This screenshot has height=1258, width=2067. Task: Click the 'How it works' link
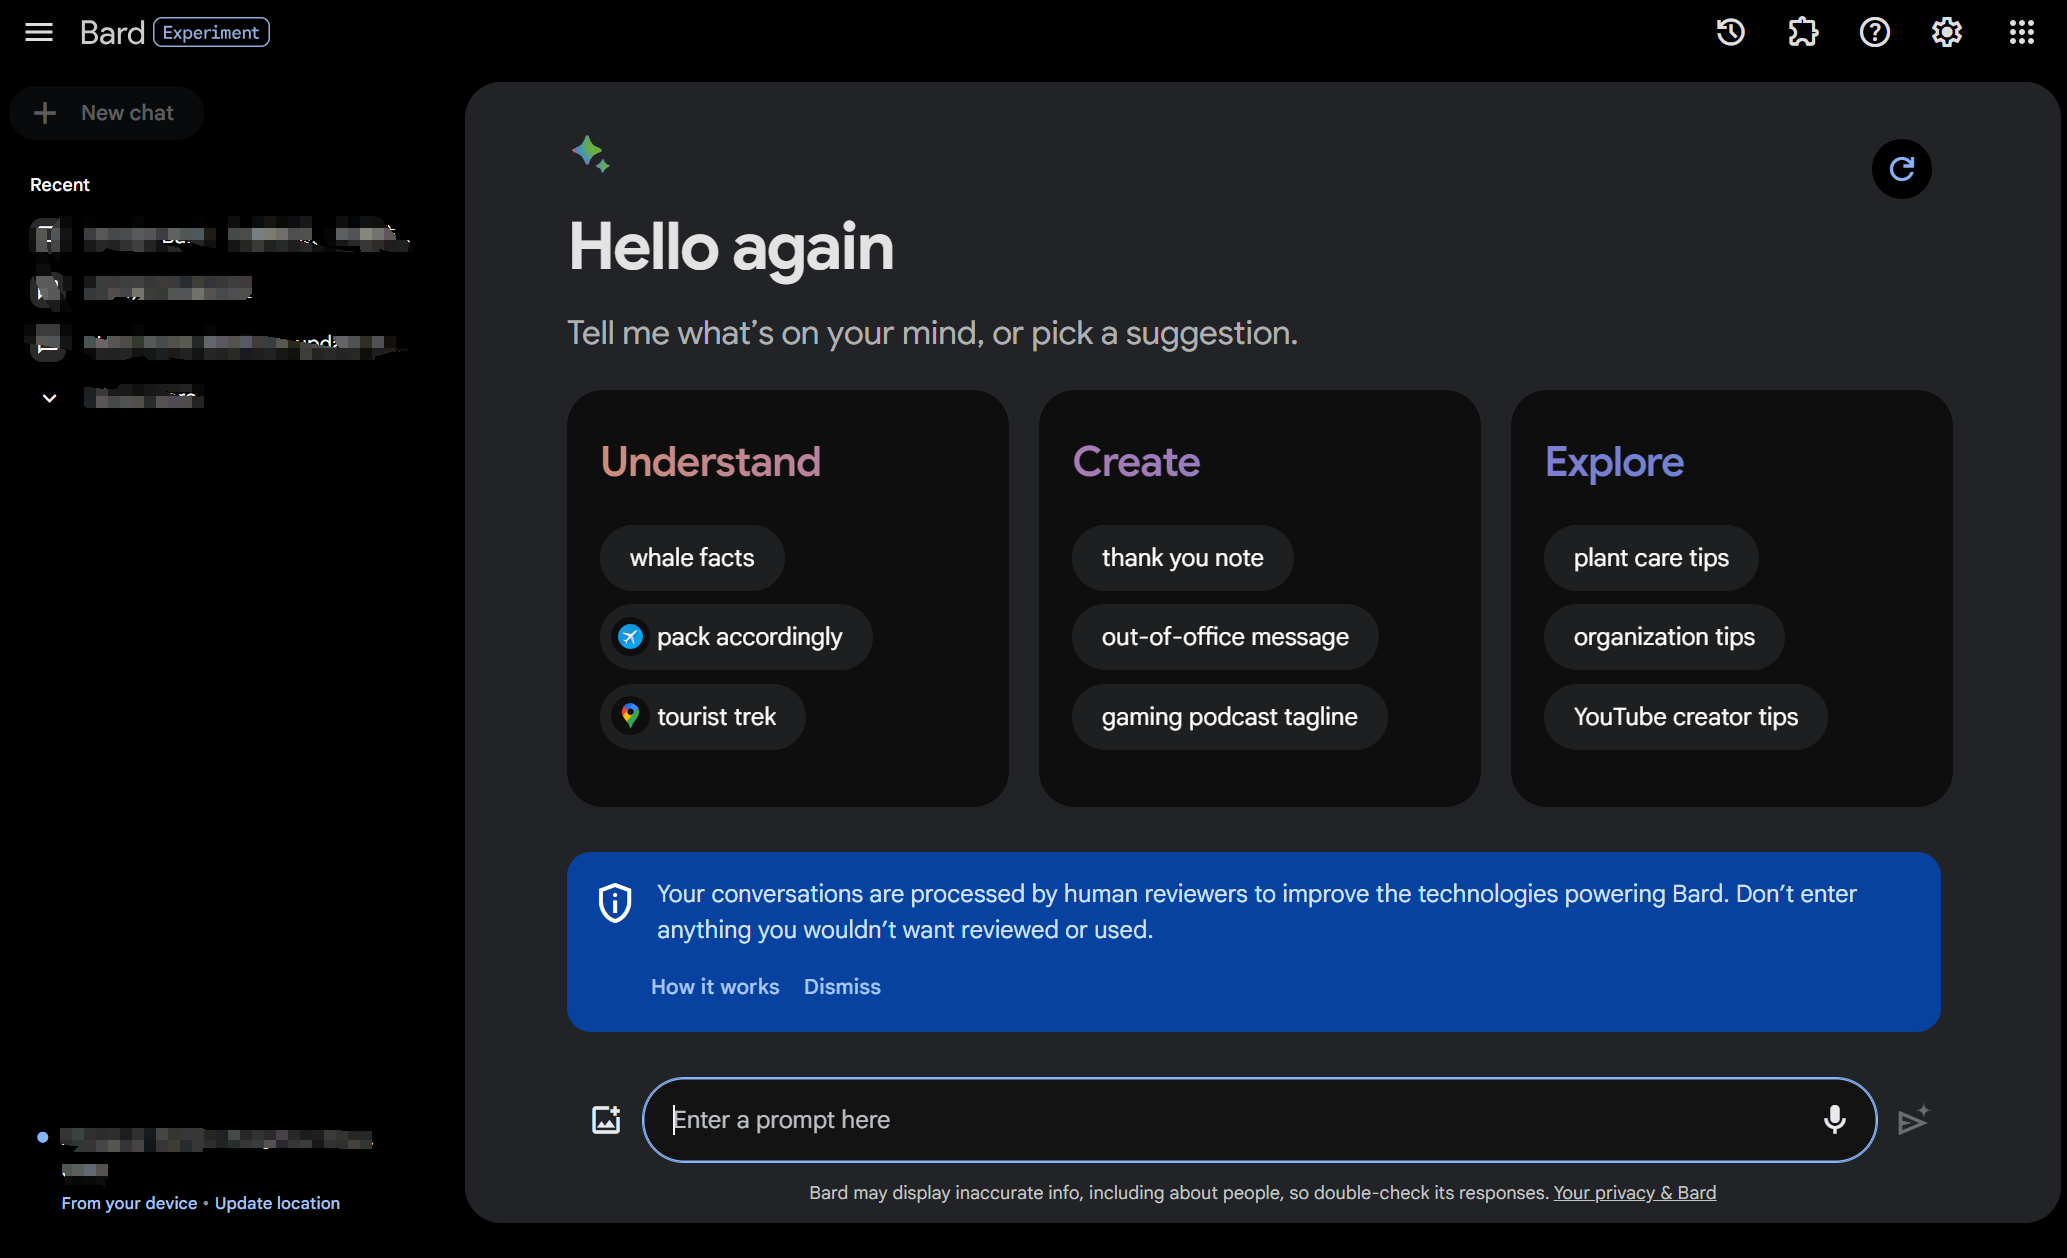point(715,987)
